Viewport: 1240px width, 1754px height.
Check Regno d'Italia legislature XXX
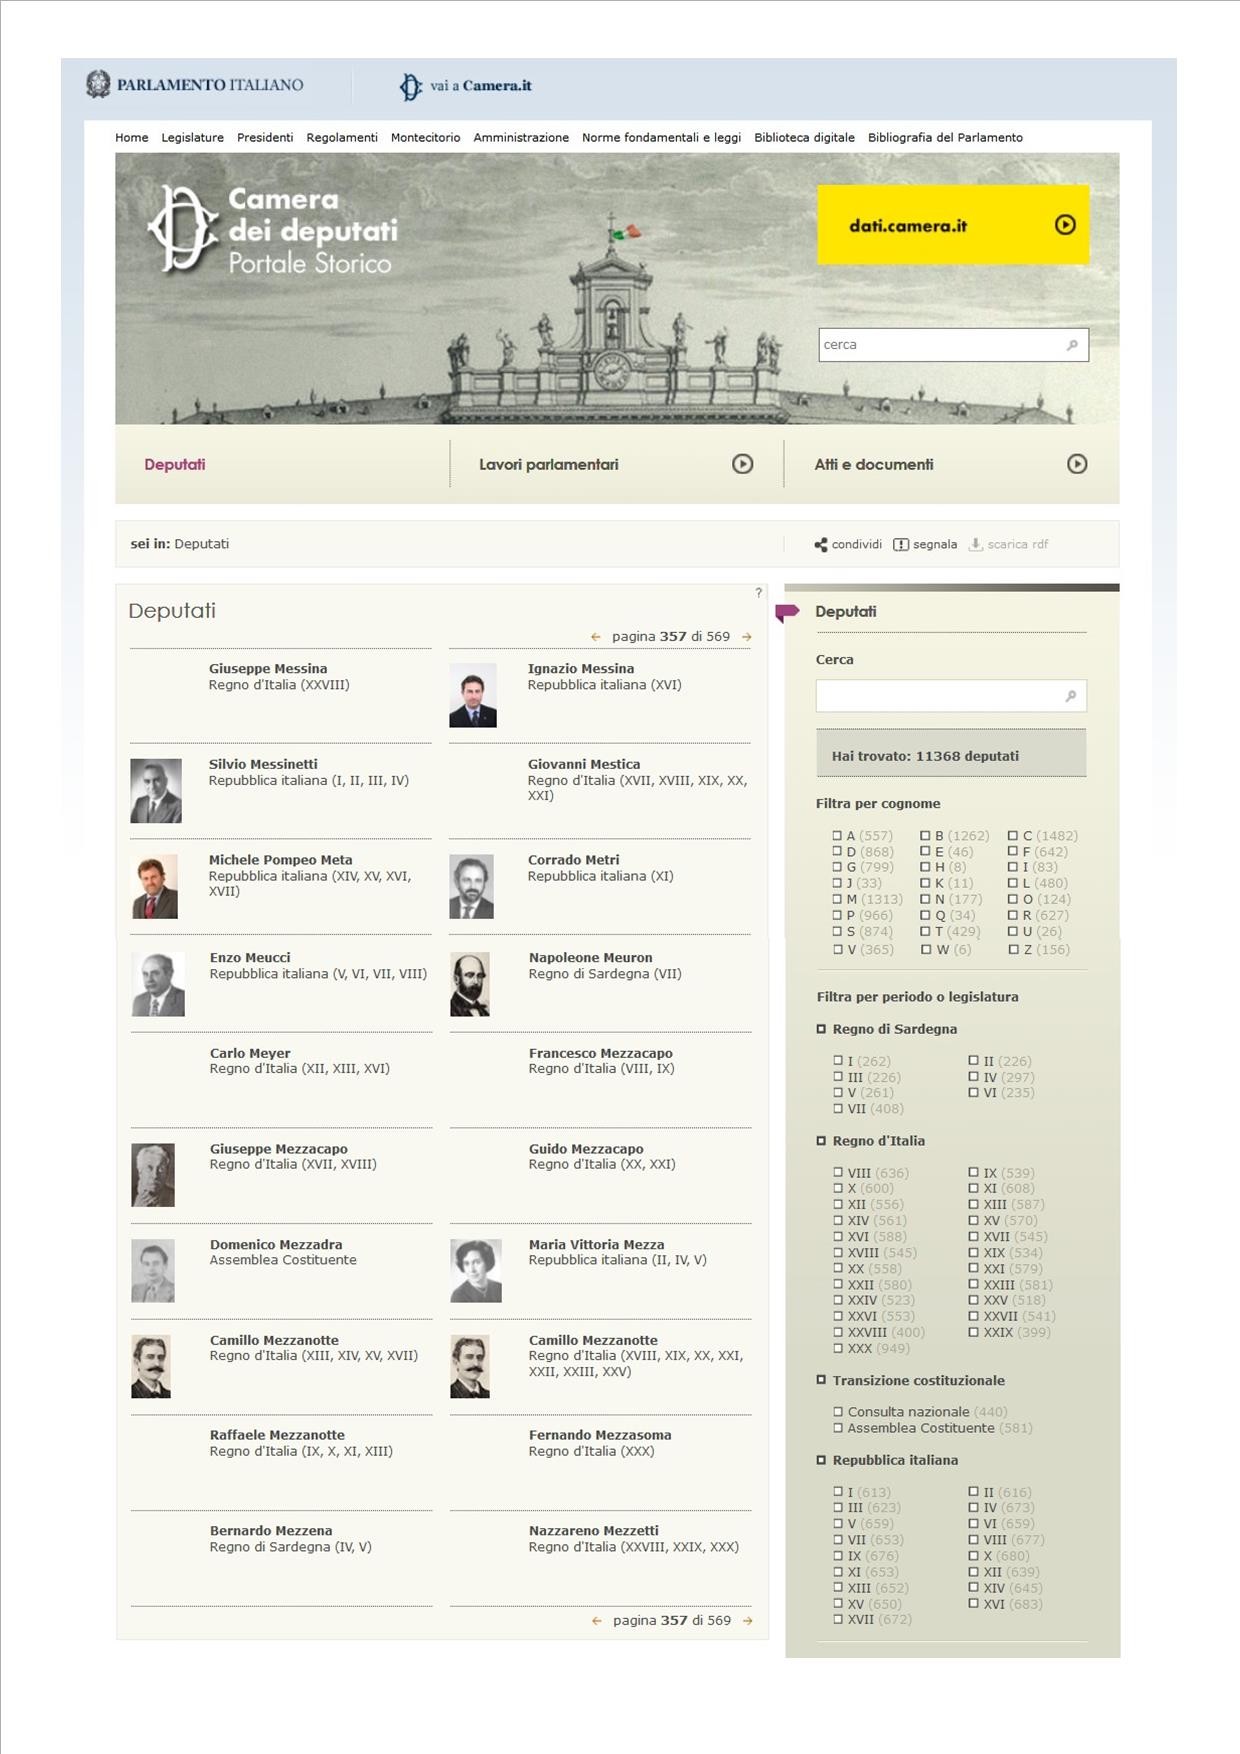point(838,1348)
